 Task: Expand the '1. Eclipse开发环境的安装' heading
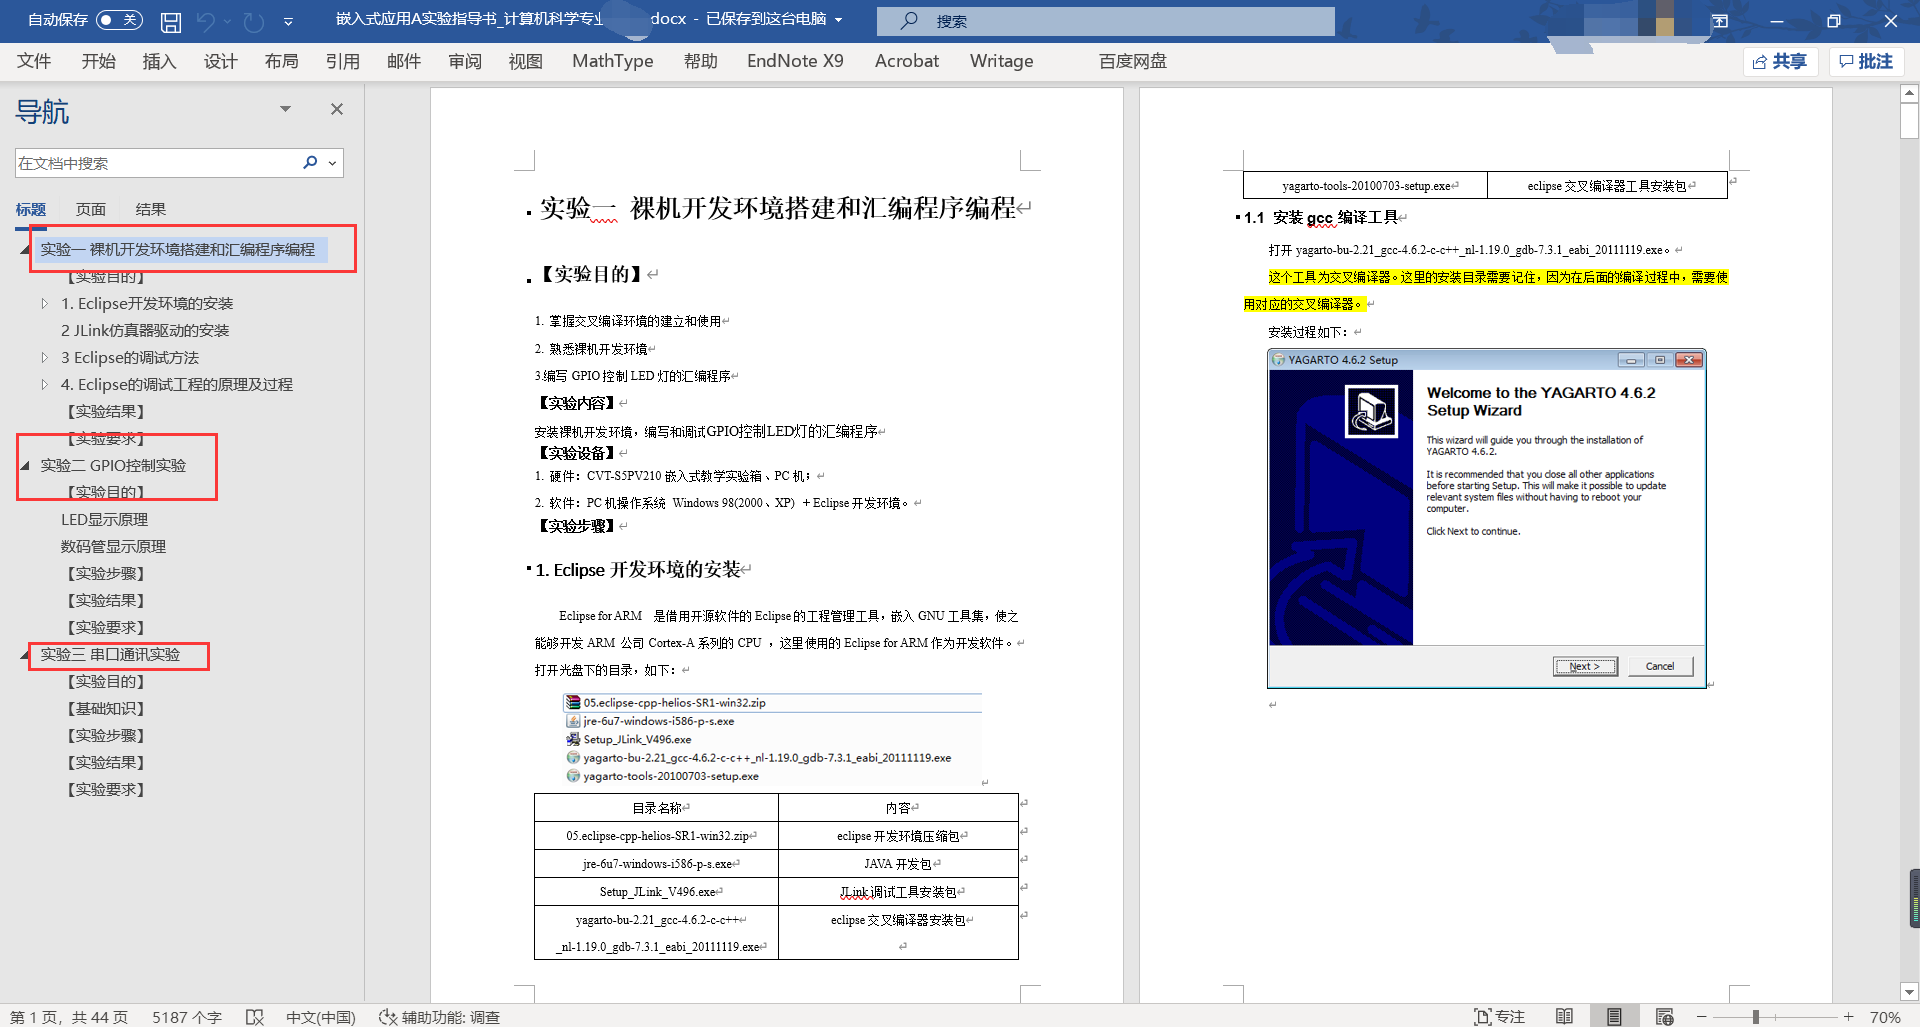tap(44, 303)
